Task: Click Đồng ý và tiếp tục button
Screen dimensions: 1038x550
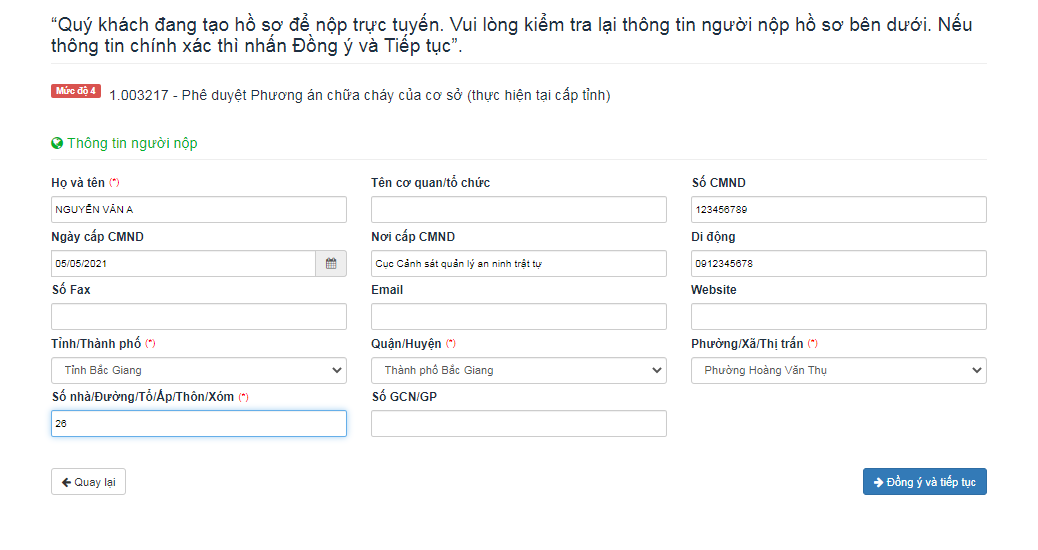Action: [925, 482]
